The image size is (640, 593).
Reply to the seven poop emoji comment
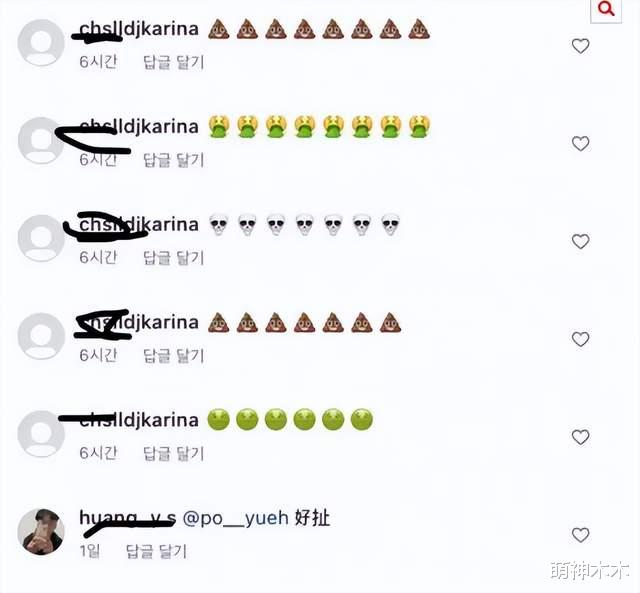point(173,355)
